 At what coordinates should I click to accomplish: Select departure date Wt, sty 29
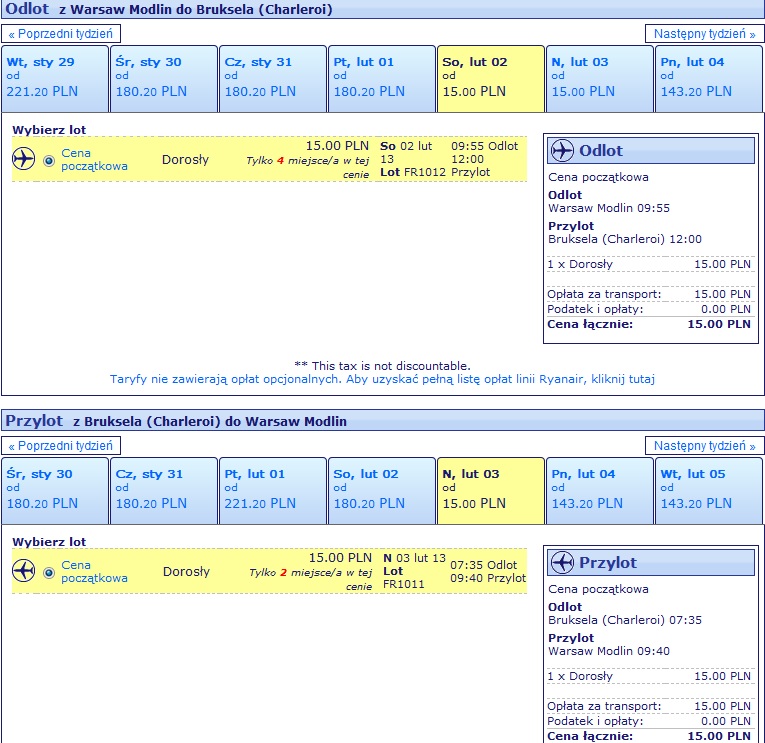click(55, 79)
